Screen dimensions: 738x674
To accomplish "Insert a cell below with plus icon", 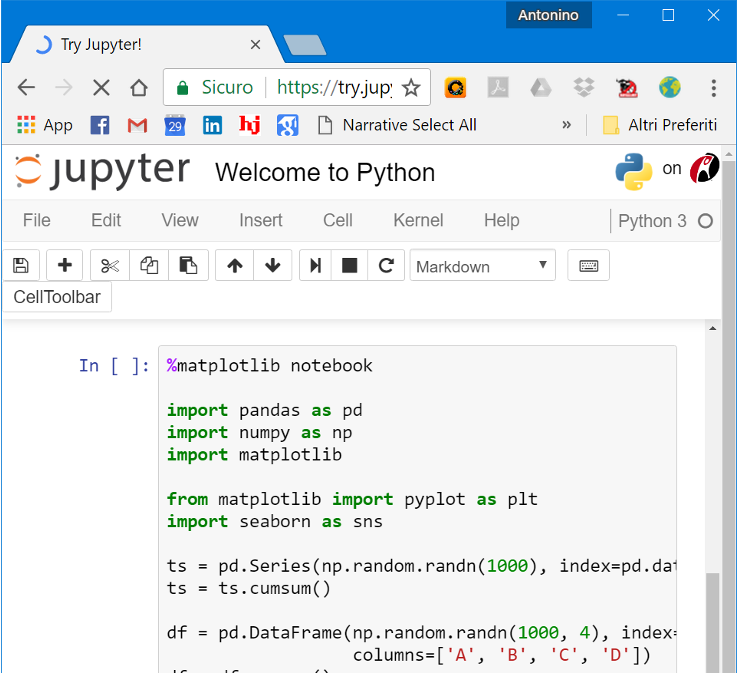I will click(x=65, y=265).
